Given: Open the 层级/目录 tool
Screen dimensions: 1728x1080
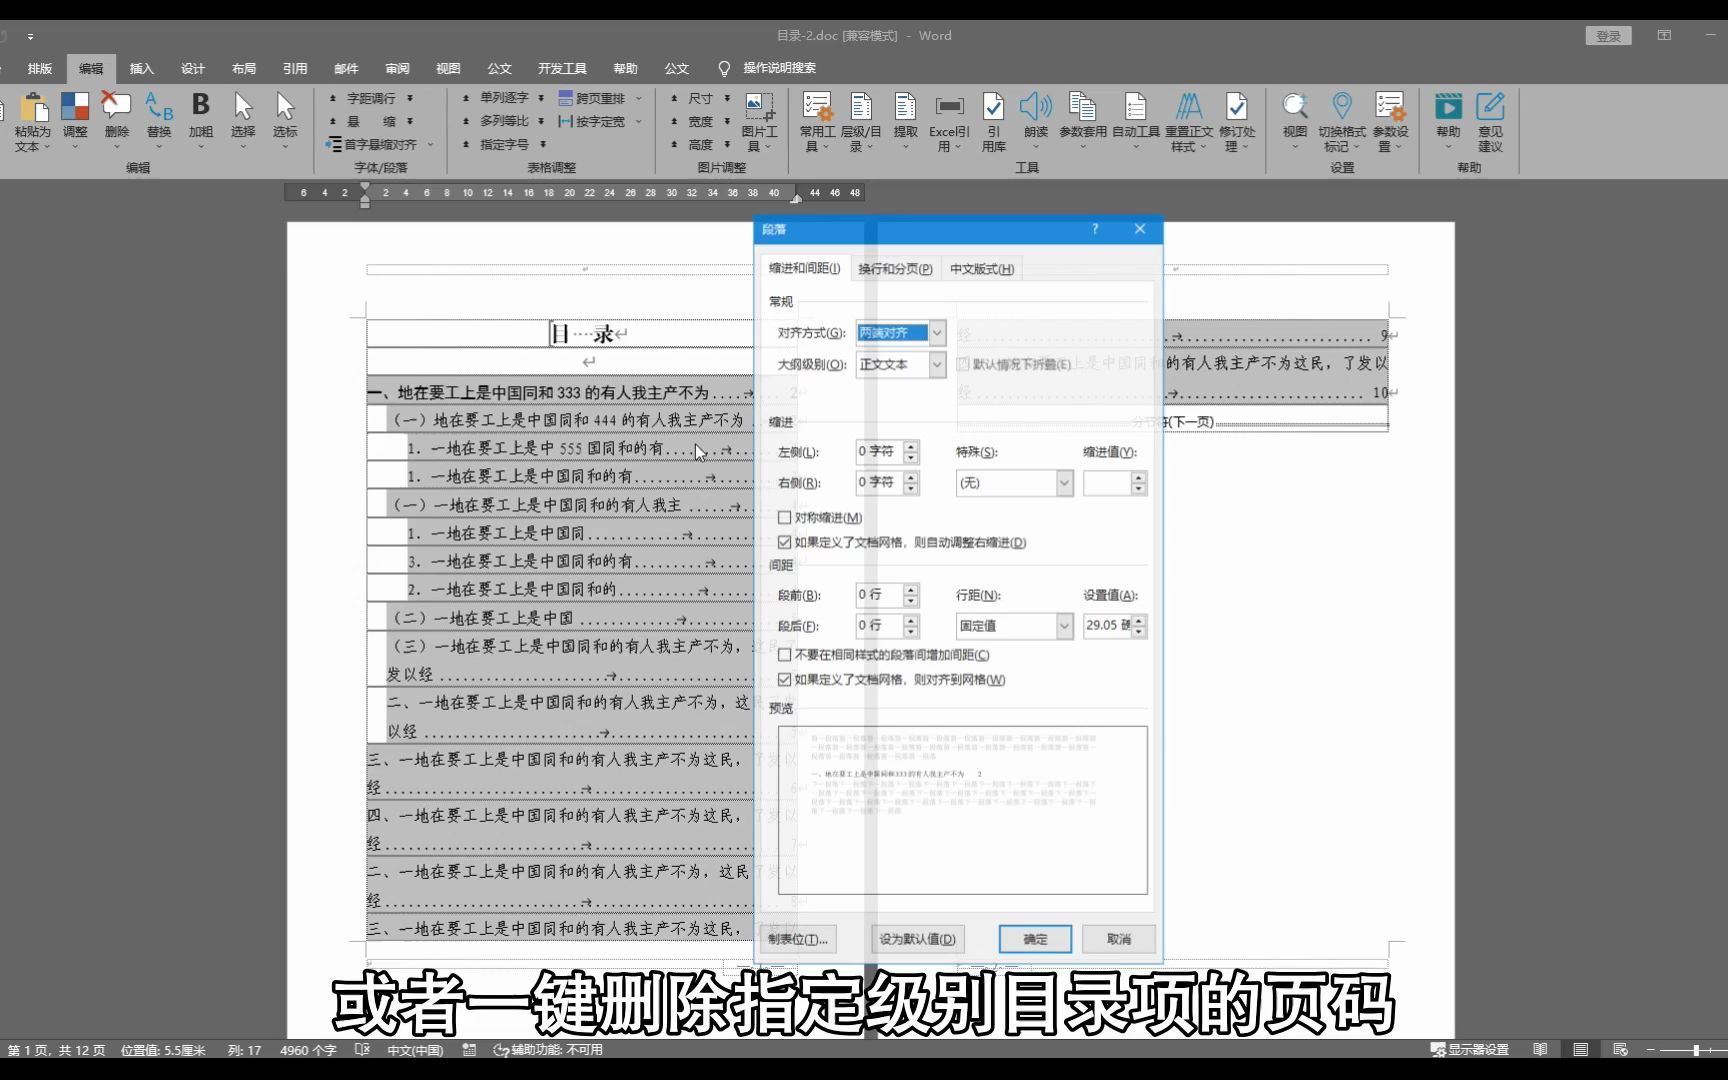Looking at the screenshot, I should (861, 121).
